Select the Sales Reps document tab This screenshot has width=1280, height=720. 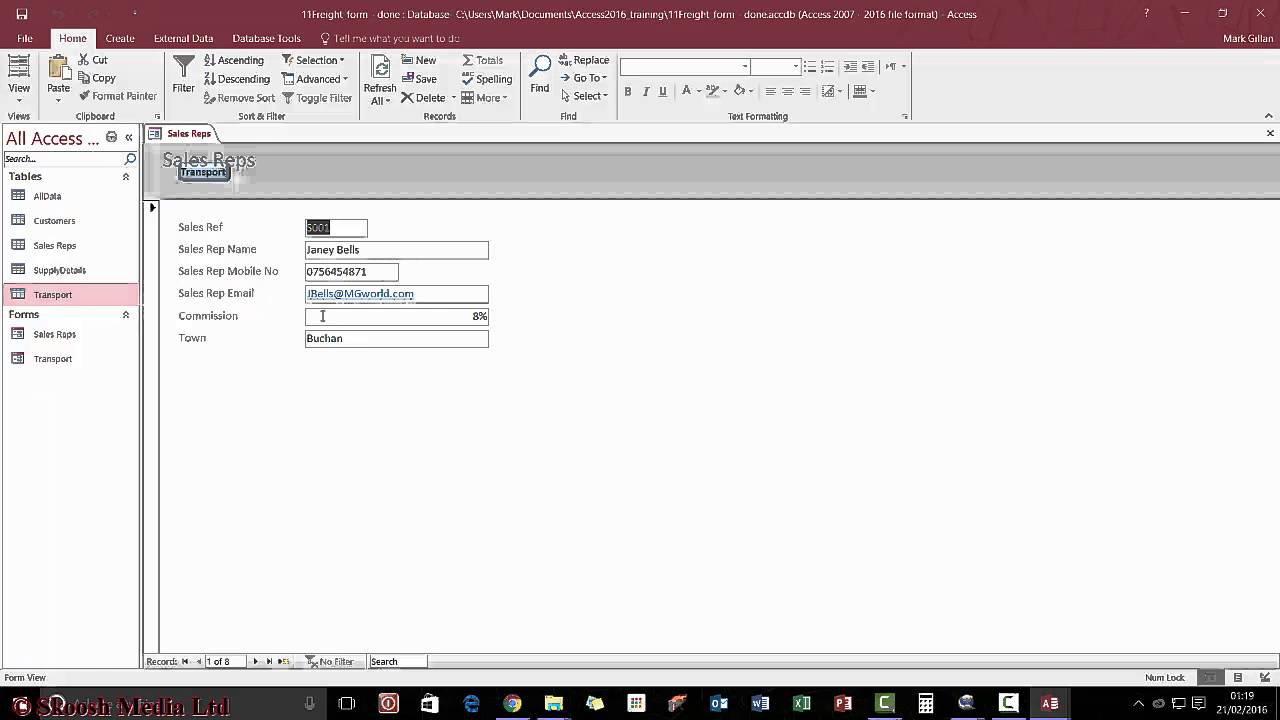(x=180, y=133)
